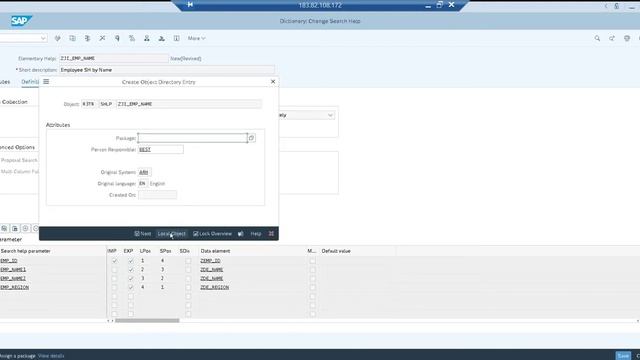Toggle EXP checkbox for EMP_NAME2
This screenshot has width=640, height=360.
point(131,278)
